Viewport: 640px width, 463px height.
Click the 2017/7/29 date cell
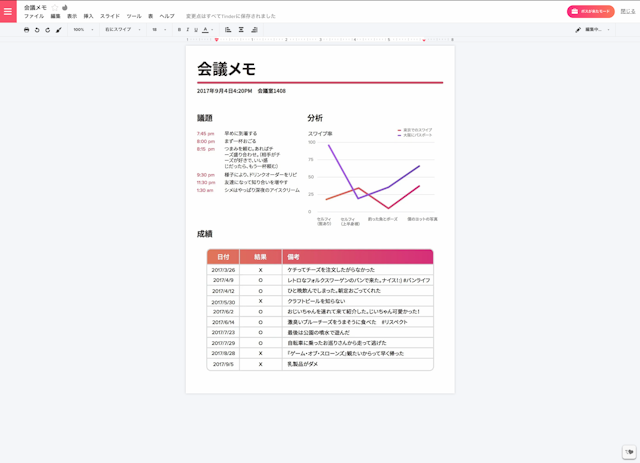[223, 343]
